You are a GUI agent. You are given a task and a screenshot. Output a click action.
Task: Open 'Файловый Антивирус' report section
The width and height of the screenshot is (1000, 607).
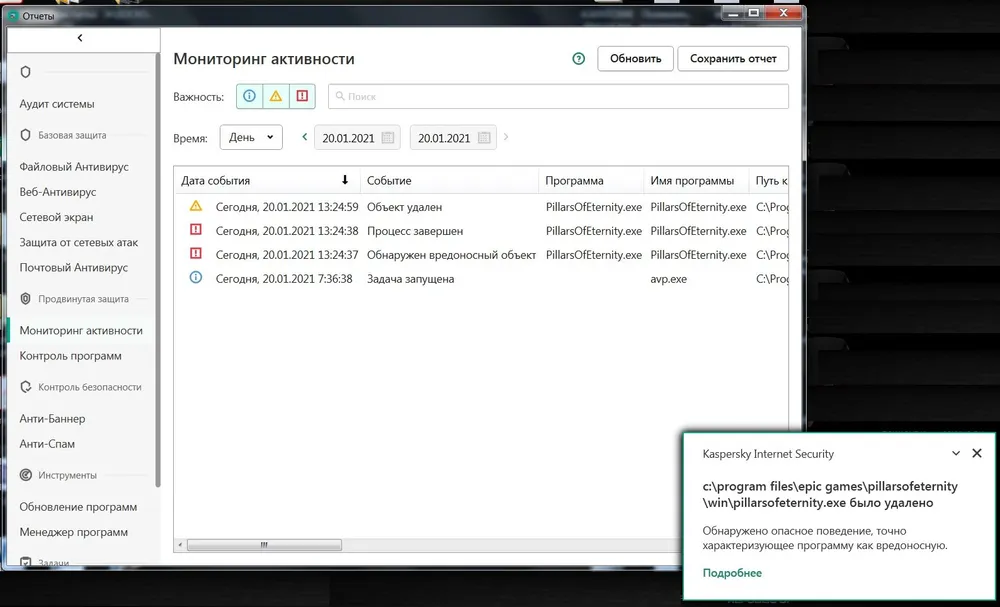click(74, 167)
